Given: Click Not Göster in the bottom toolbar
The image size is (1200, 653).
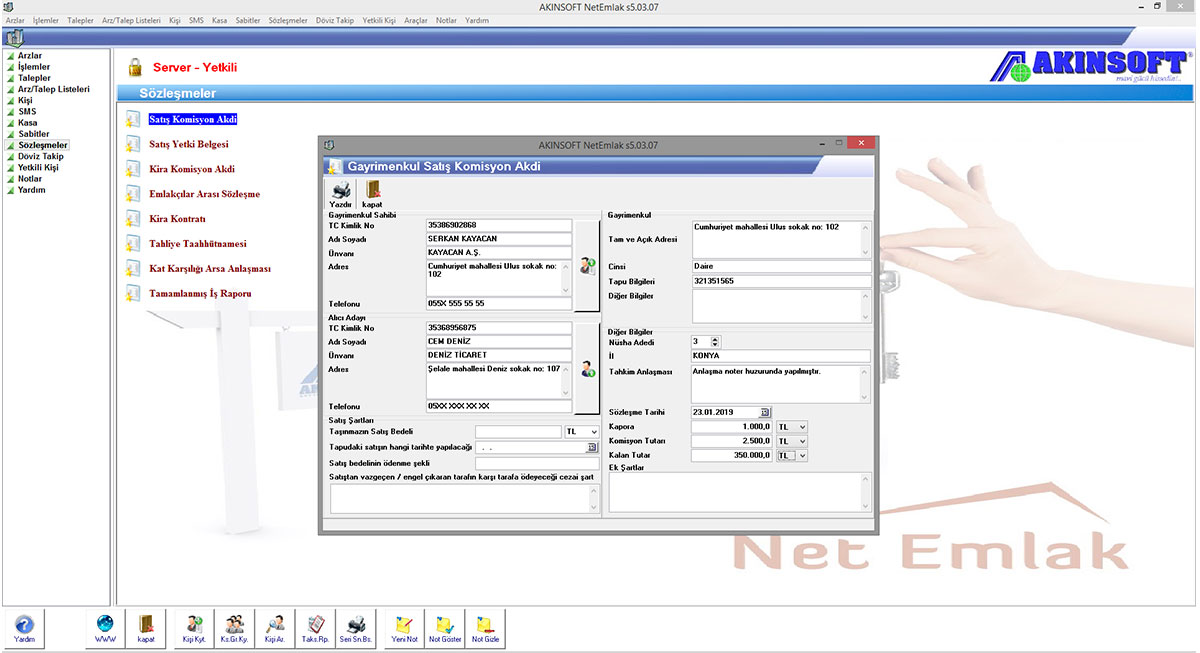Looking at the screenshot, I should [x=444, y=625].
